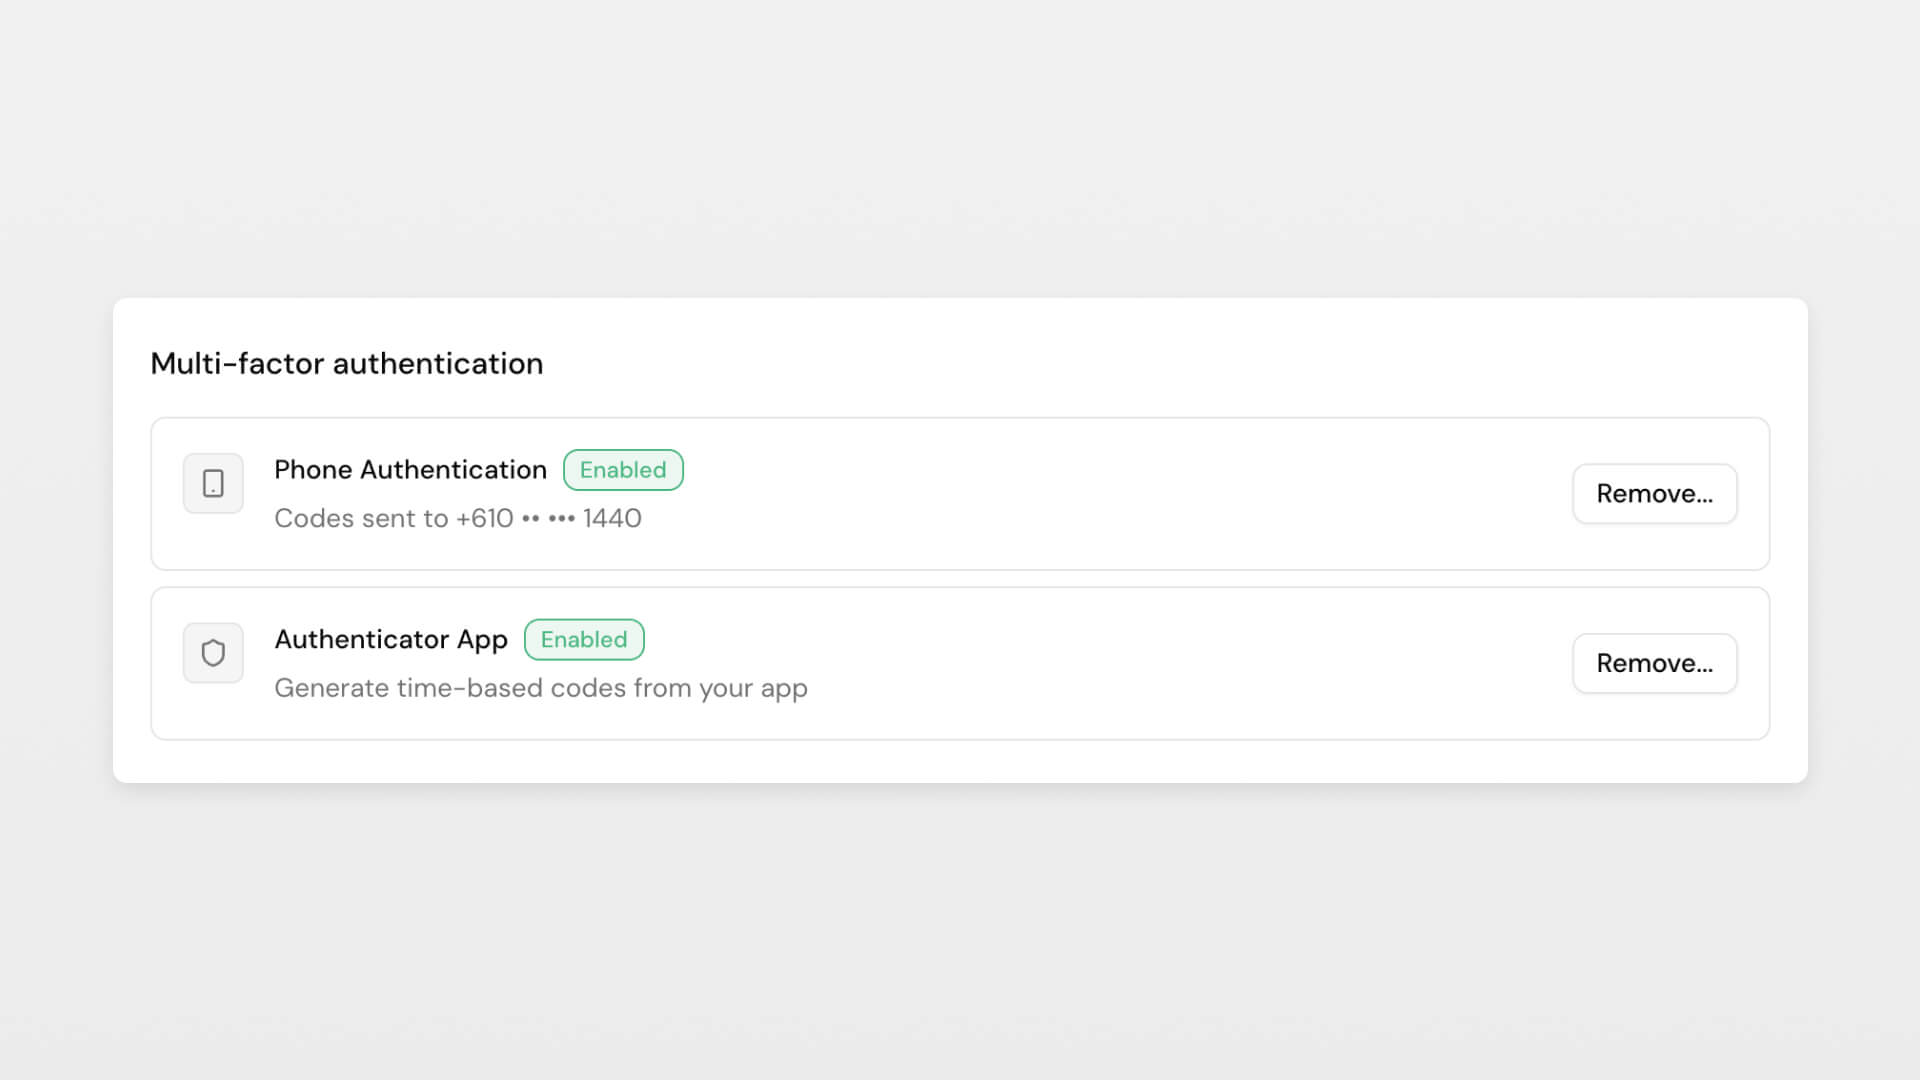
Task: Click empty space in the Phone Authentication row
Action: 1100,494
